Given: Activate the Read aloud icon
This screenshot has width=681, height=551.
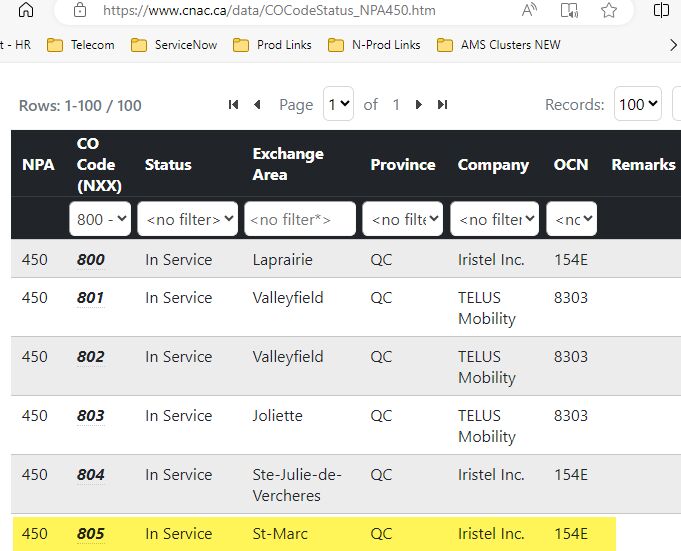Looking at the screenshot, I should click(x=529, y=10).
